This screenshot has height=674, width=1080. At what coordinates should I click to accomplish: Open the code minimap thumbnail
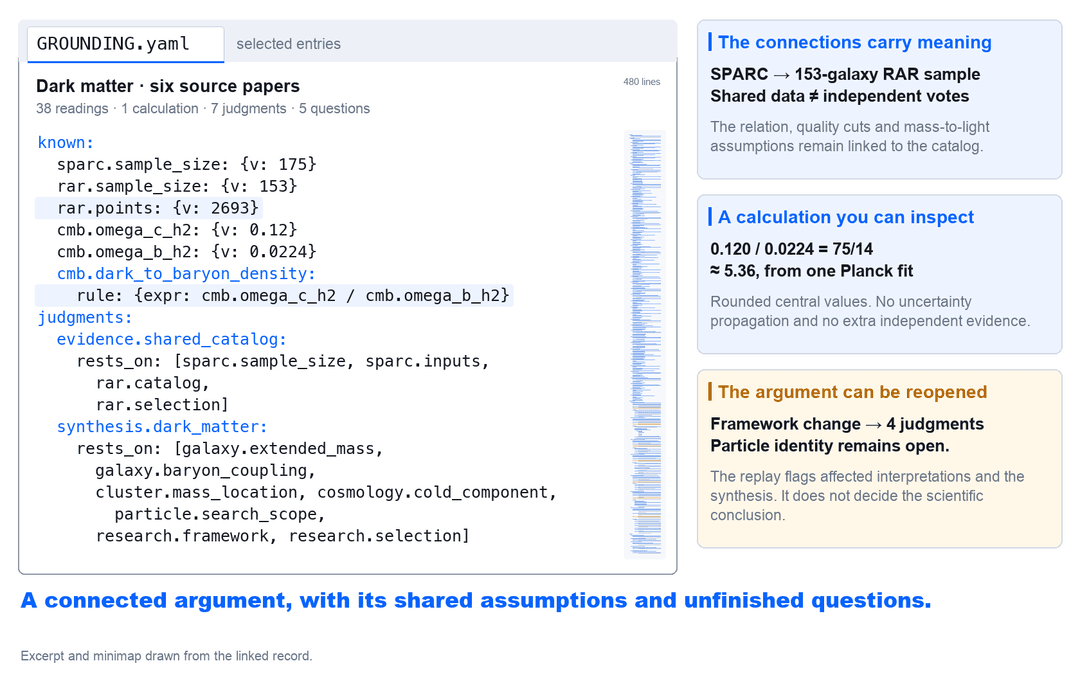pyautogui.click(x=645, y=344)
